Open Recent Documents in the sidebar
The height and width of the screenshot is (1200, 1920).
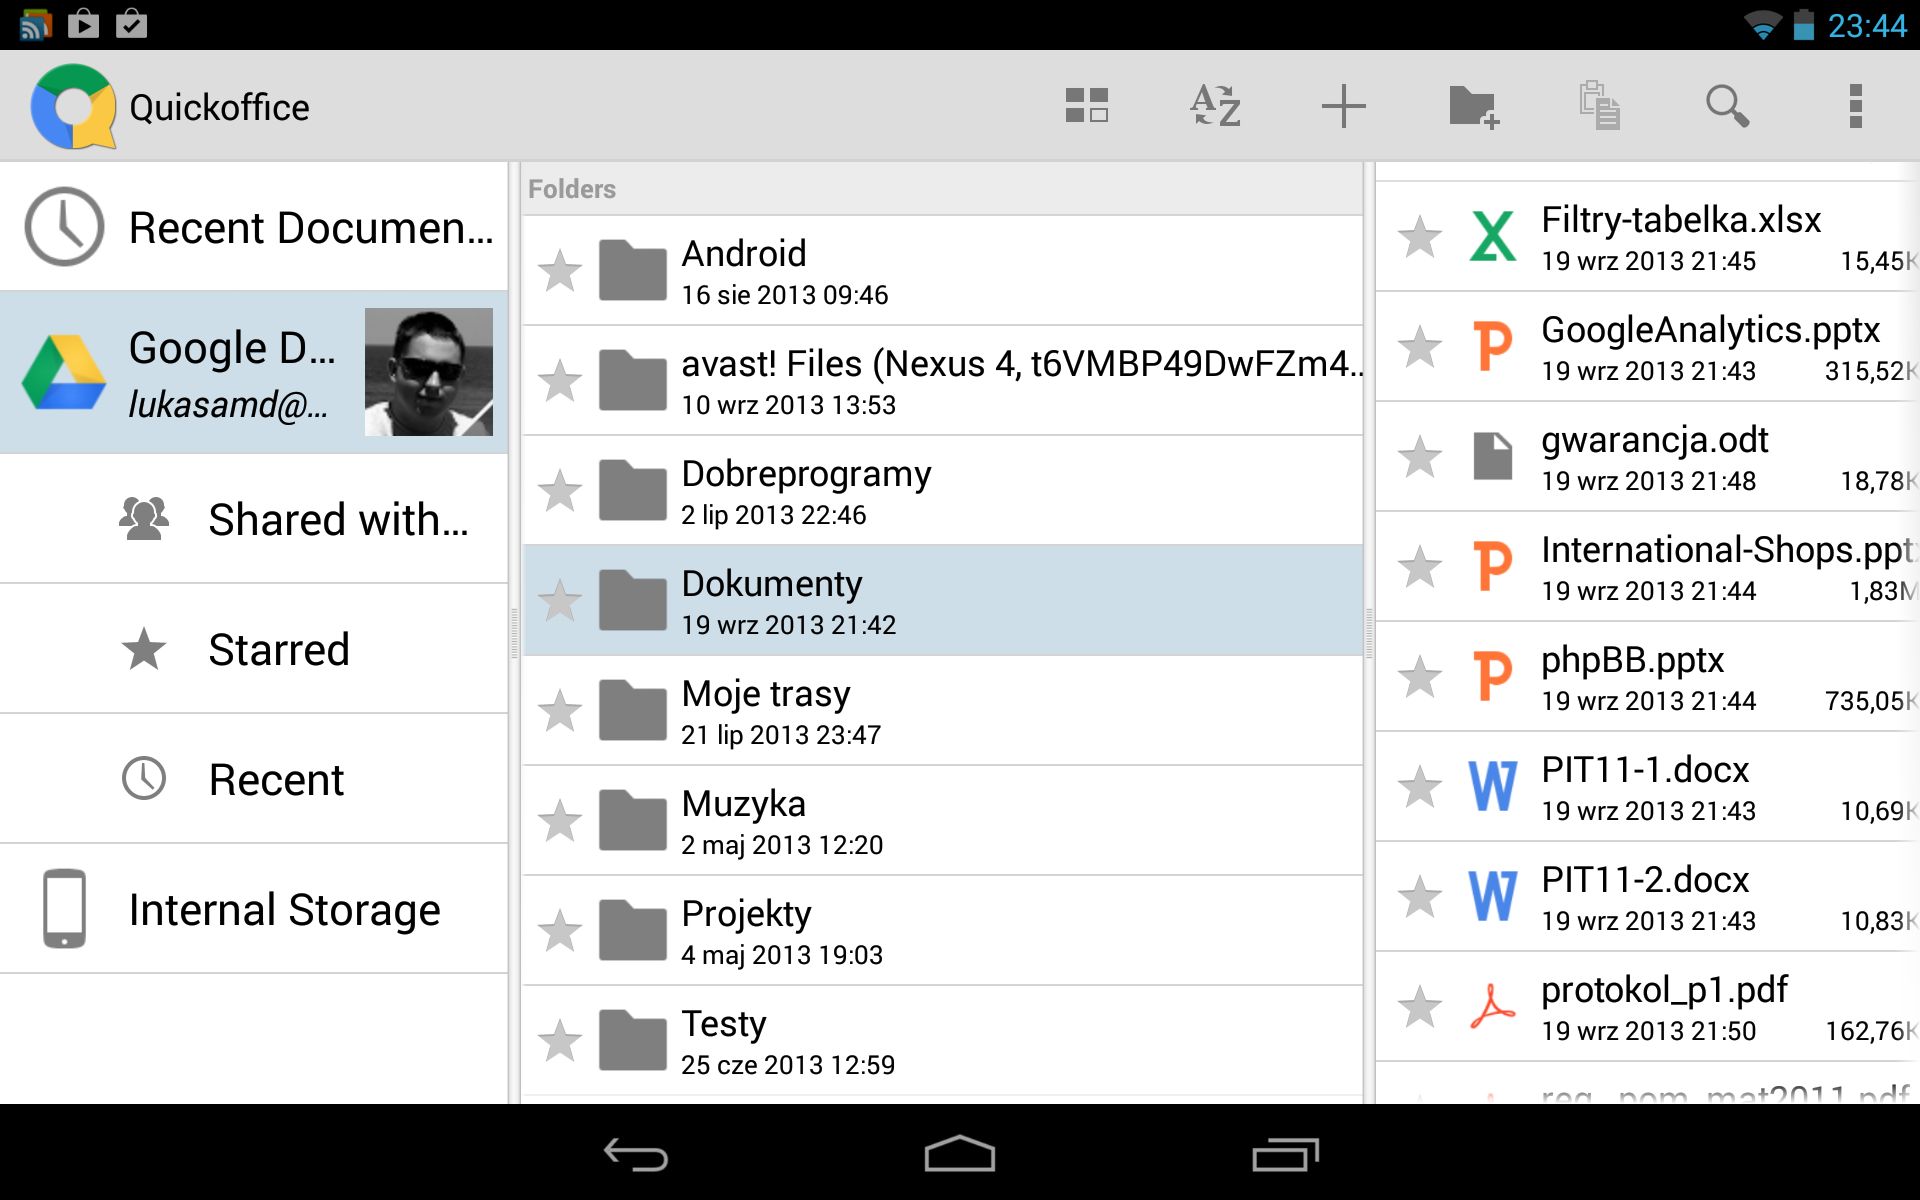pyautogui.click(x=254, y=227)
